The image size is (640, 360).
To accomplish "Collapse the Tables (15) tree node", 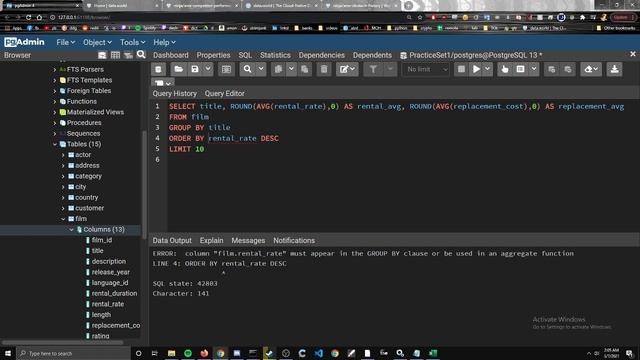I will (x=55, y=144).
